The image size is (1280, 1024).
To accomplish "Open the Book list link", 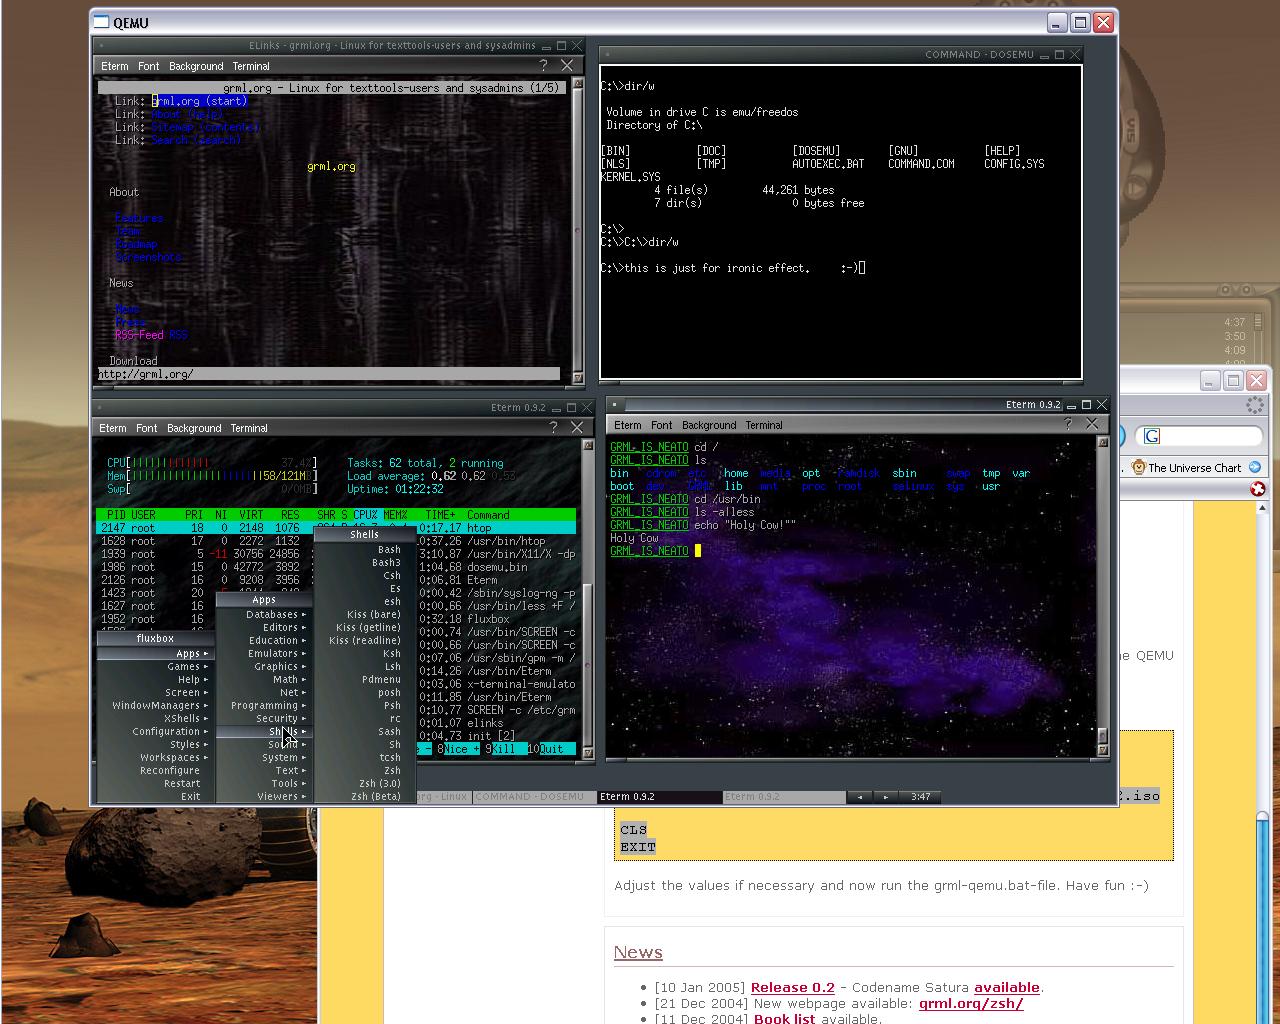I will [x=784, y=1019].
